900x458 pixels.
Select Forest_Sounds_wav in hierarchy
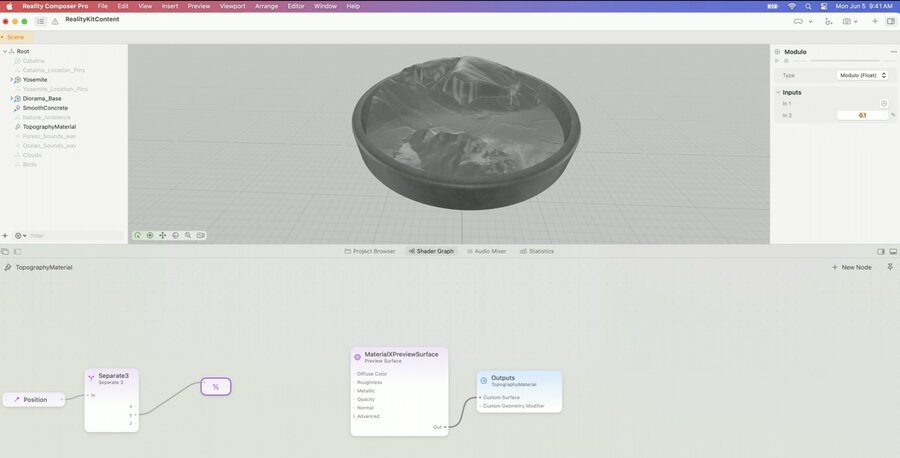point(49,136)
